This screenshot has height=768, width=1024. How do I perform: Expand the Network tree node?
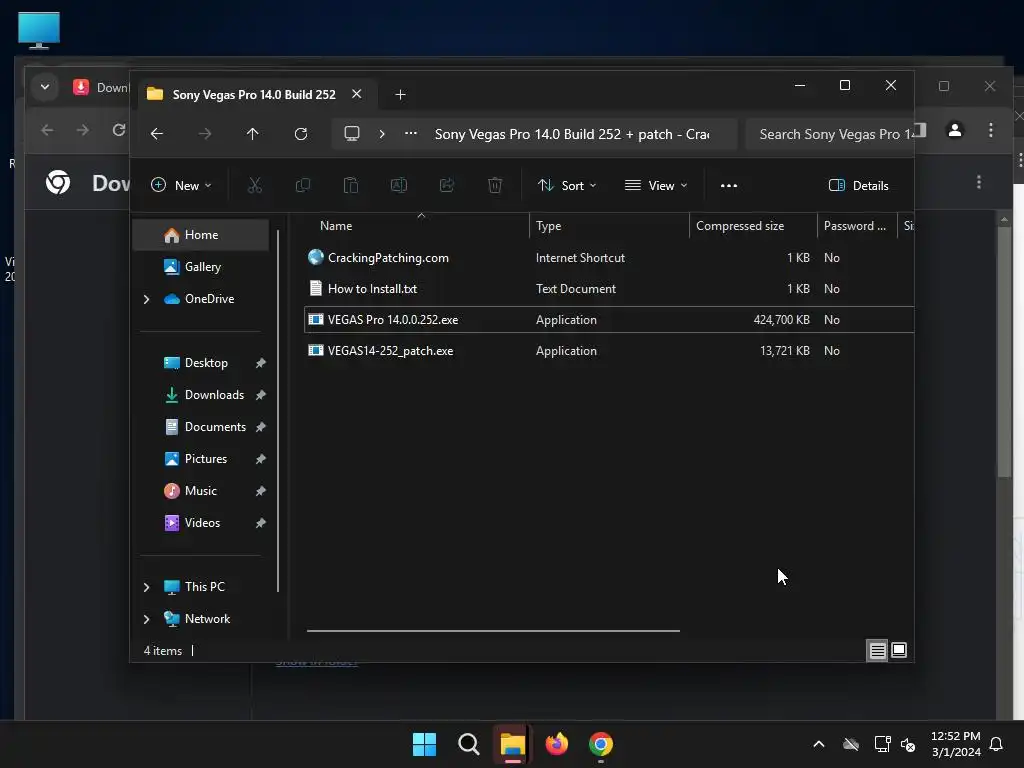point(146,619)
